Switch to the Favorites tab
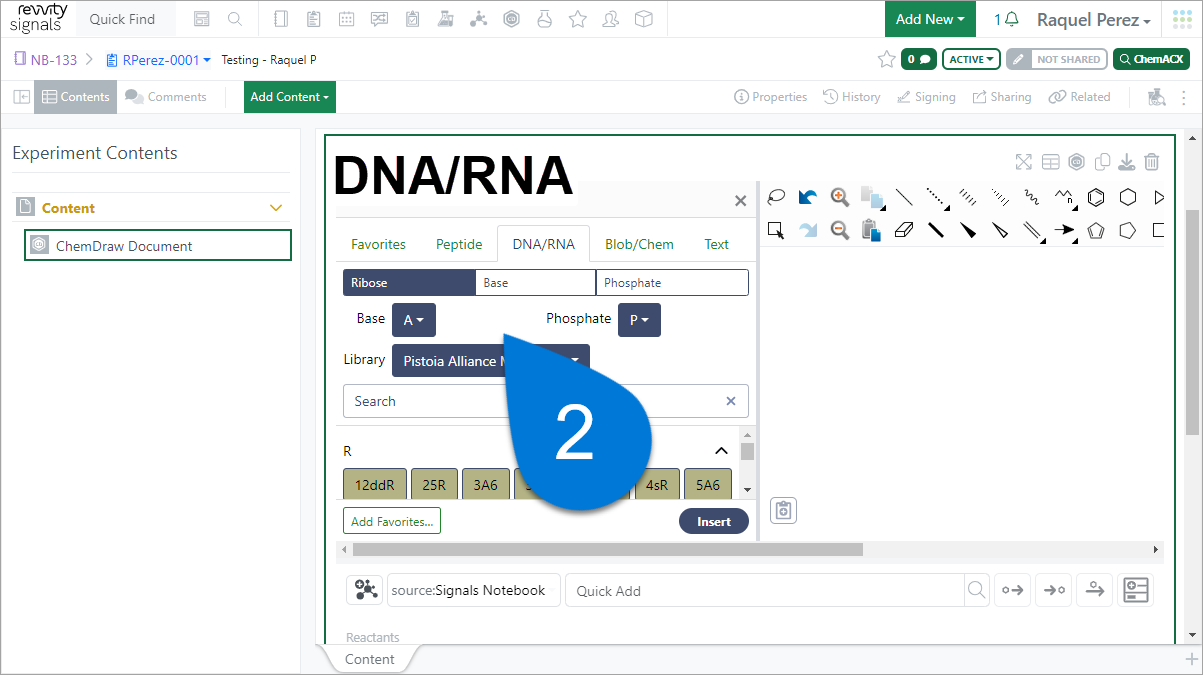 tap(378, 244)
